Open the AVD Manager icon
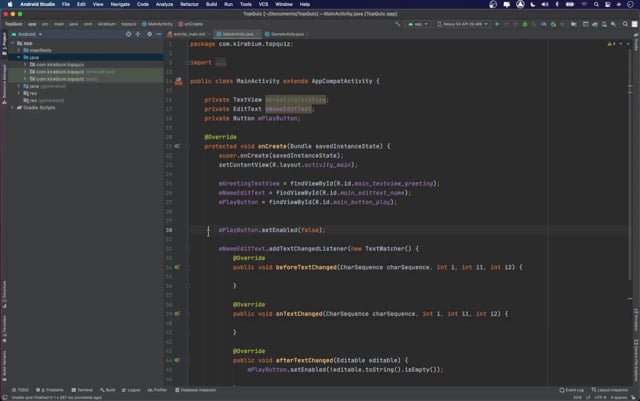 [604, 24]
